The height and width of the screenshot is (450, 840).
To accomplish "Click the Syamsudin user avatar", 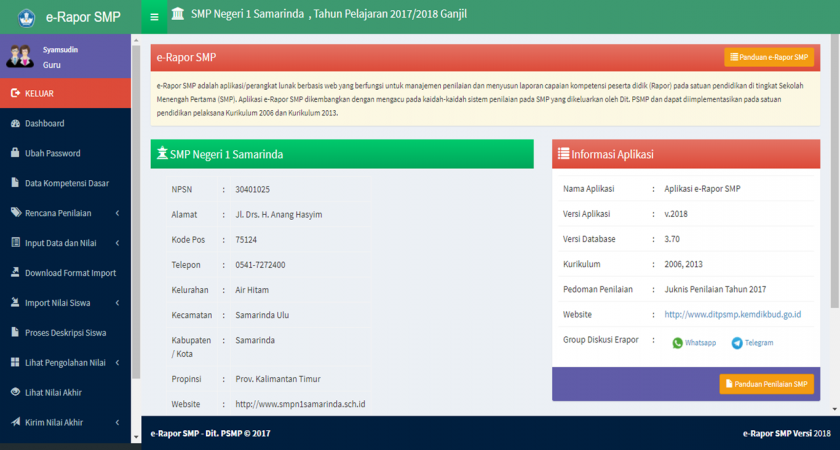I will coord(19,56).
